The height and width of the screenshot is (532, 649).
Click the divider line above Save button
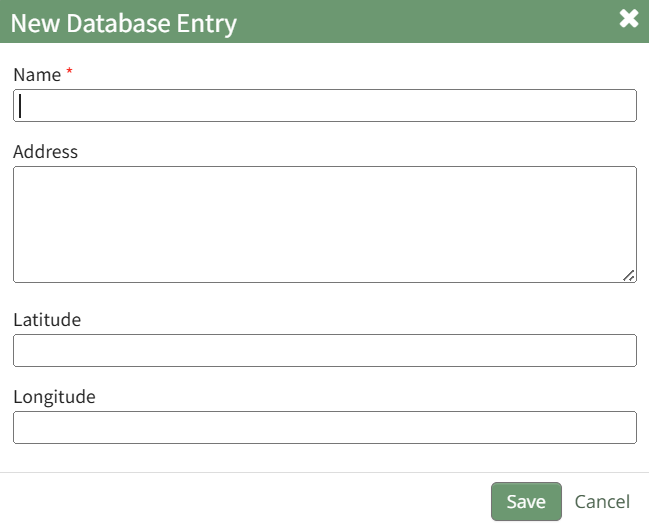(x=325, y=472)
